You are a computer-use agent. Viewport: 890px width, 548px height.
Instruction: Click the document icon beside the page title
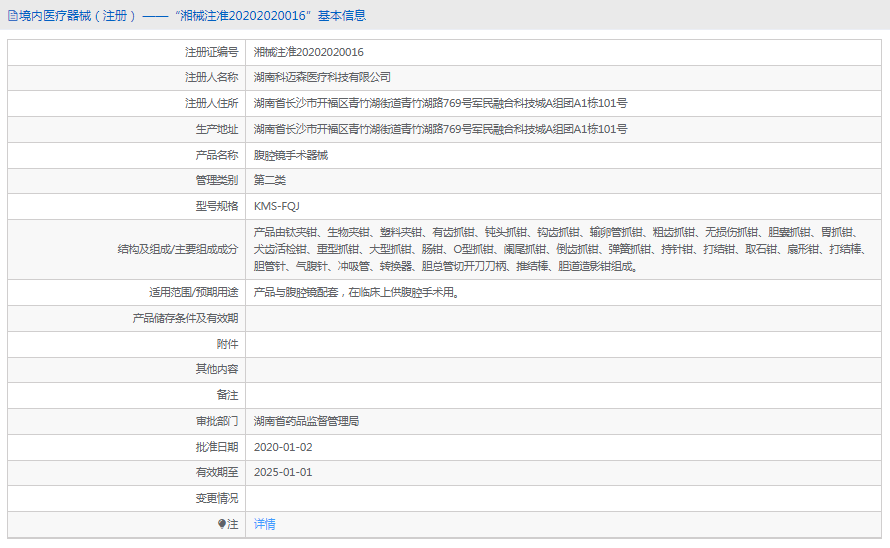(x=12, y=16)
